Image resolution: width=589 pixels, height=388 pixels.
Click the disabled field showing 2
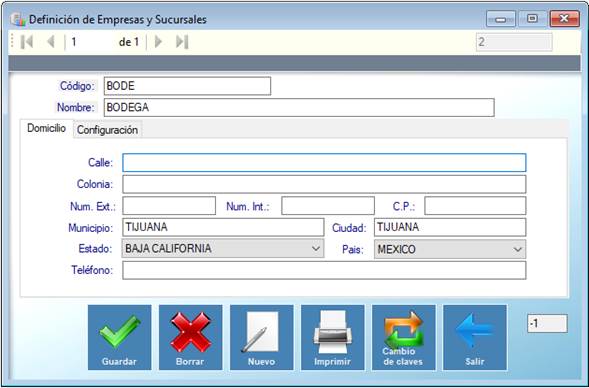point(514,42)
